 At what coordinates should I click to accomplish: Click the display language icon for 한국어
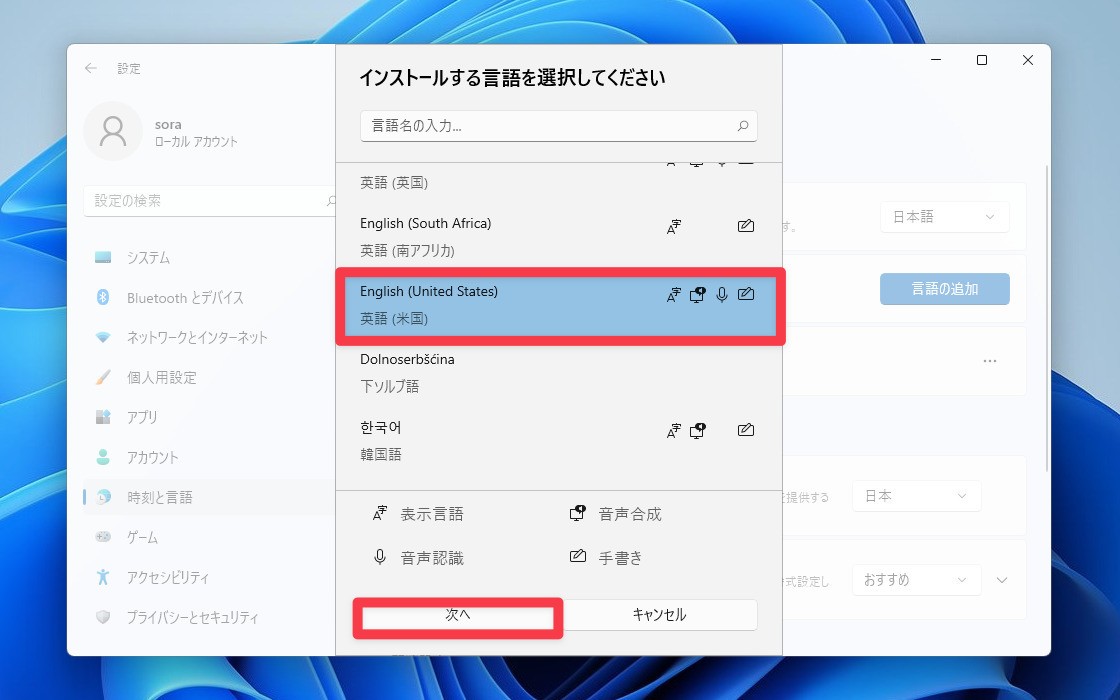[x=674, y=430]
